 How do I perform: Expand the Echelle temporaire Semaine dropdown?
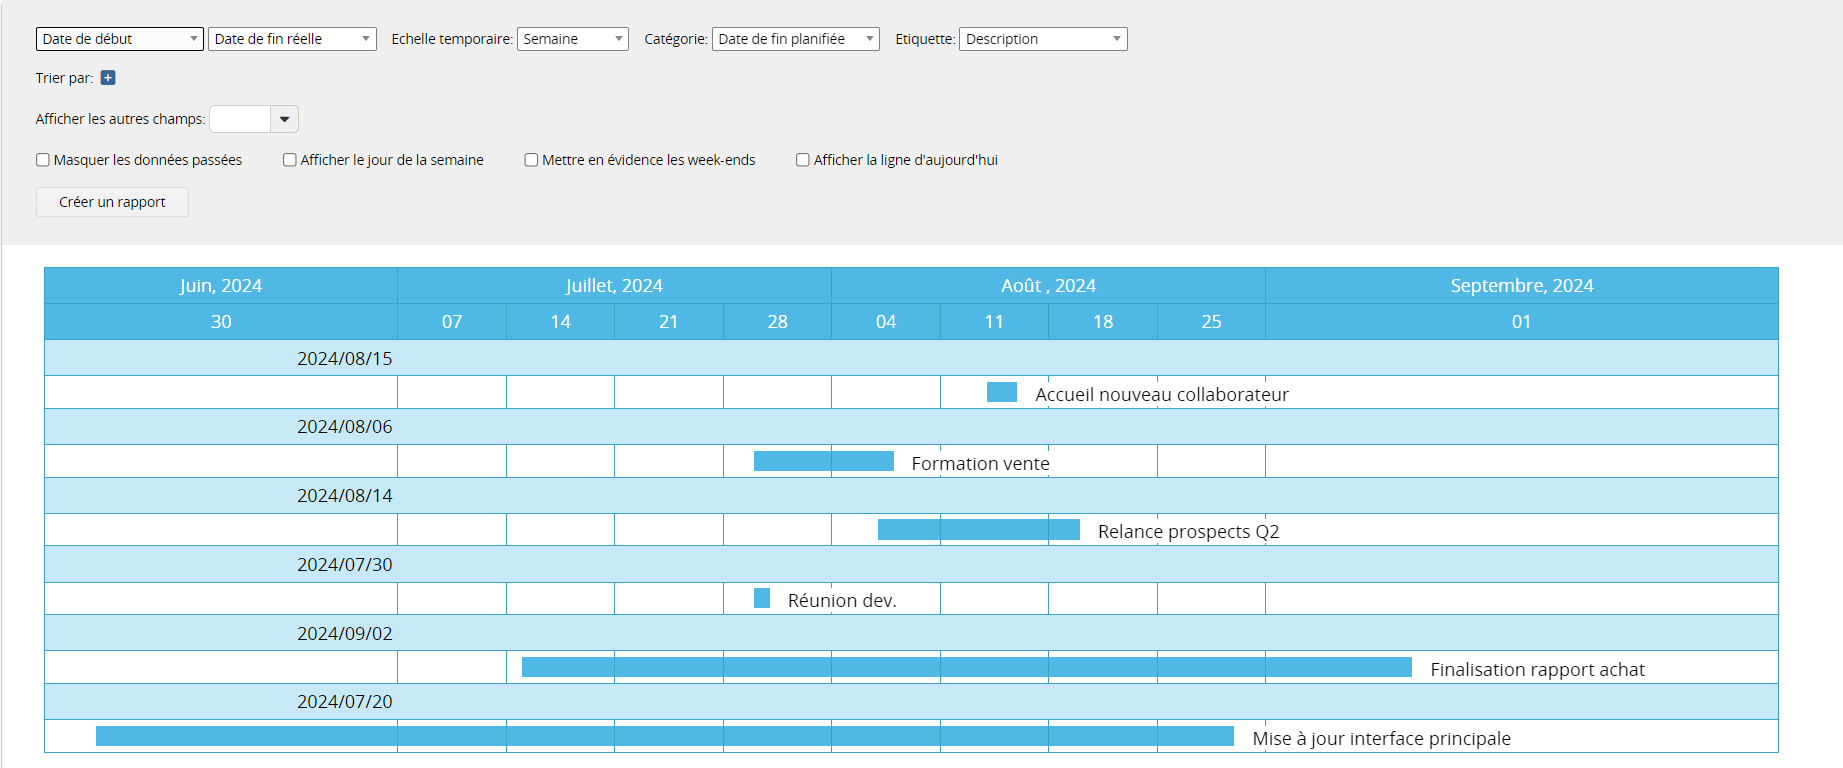pyautogui.click(x=572, y=39)
